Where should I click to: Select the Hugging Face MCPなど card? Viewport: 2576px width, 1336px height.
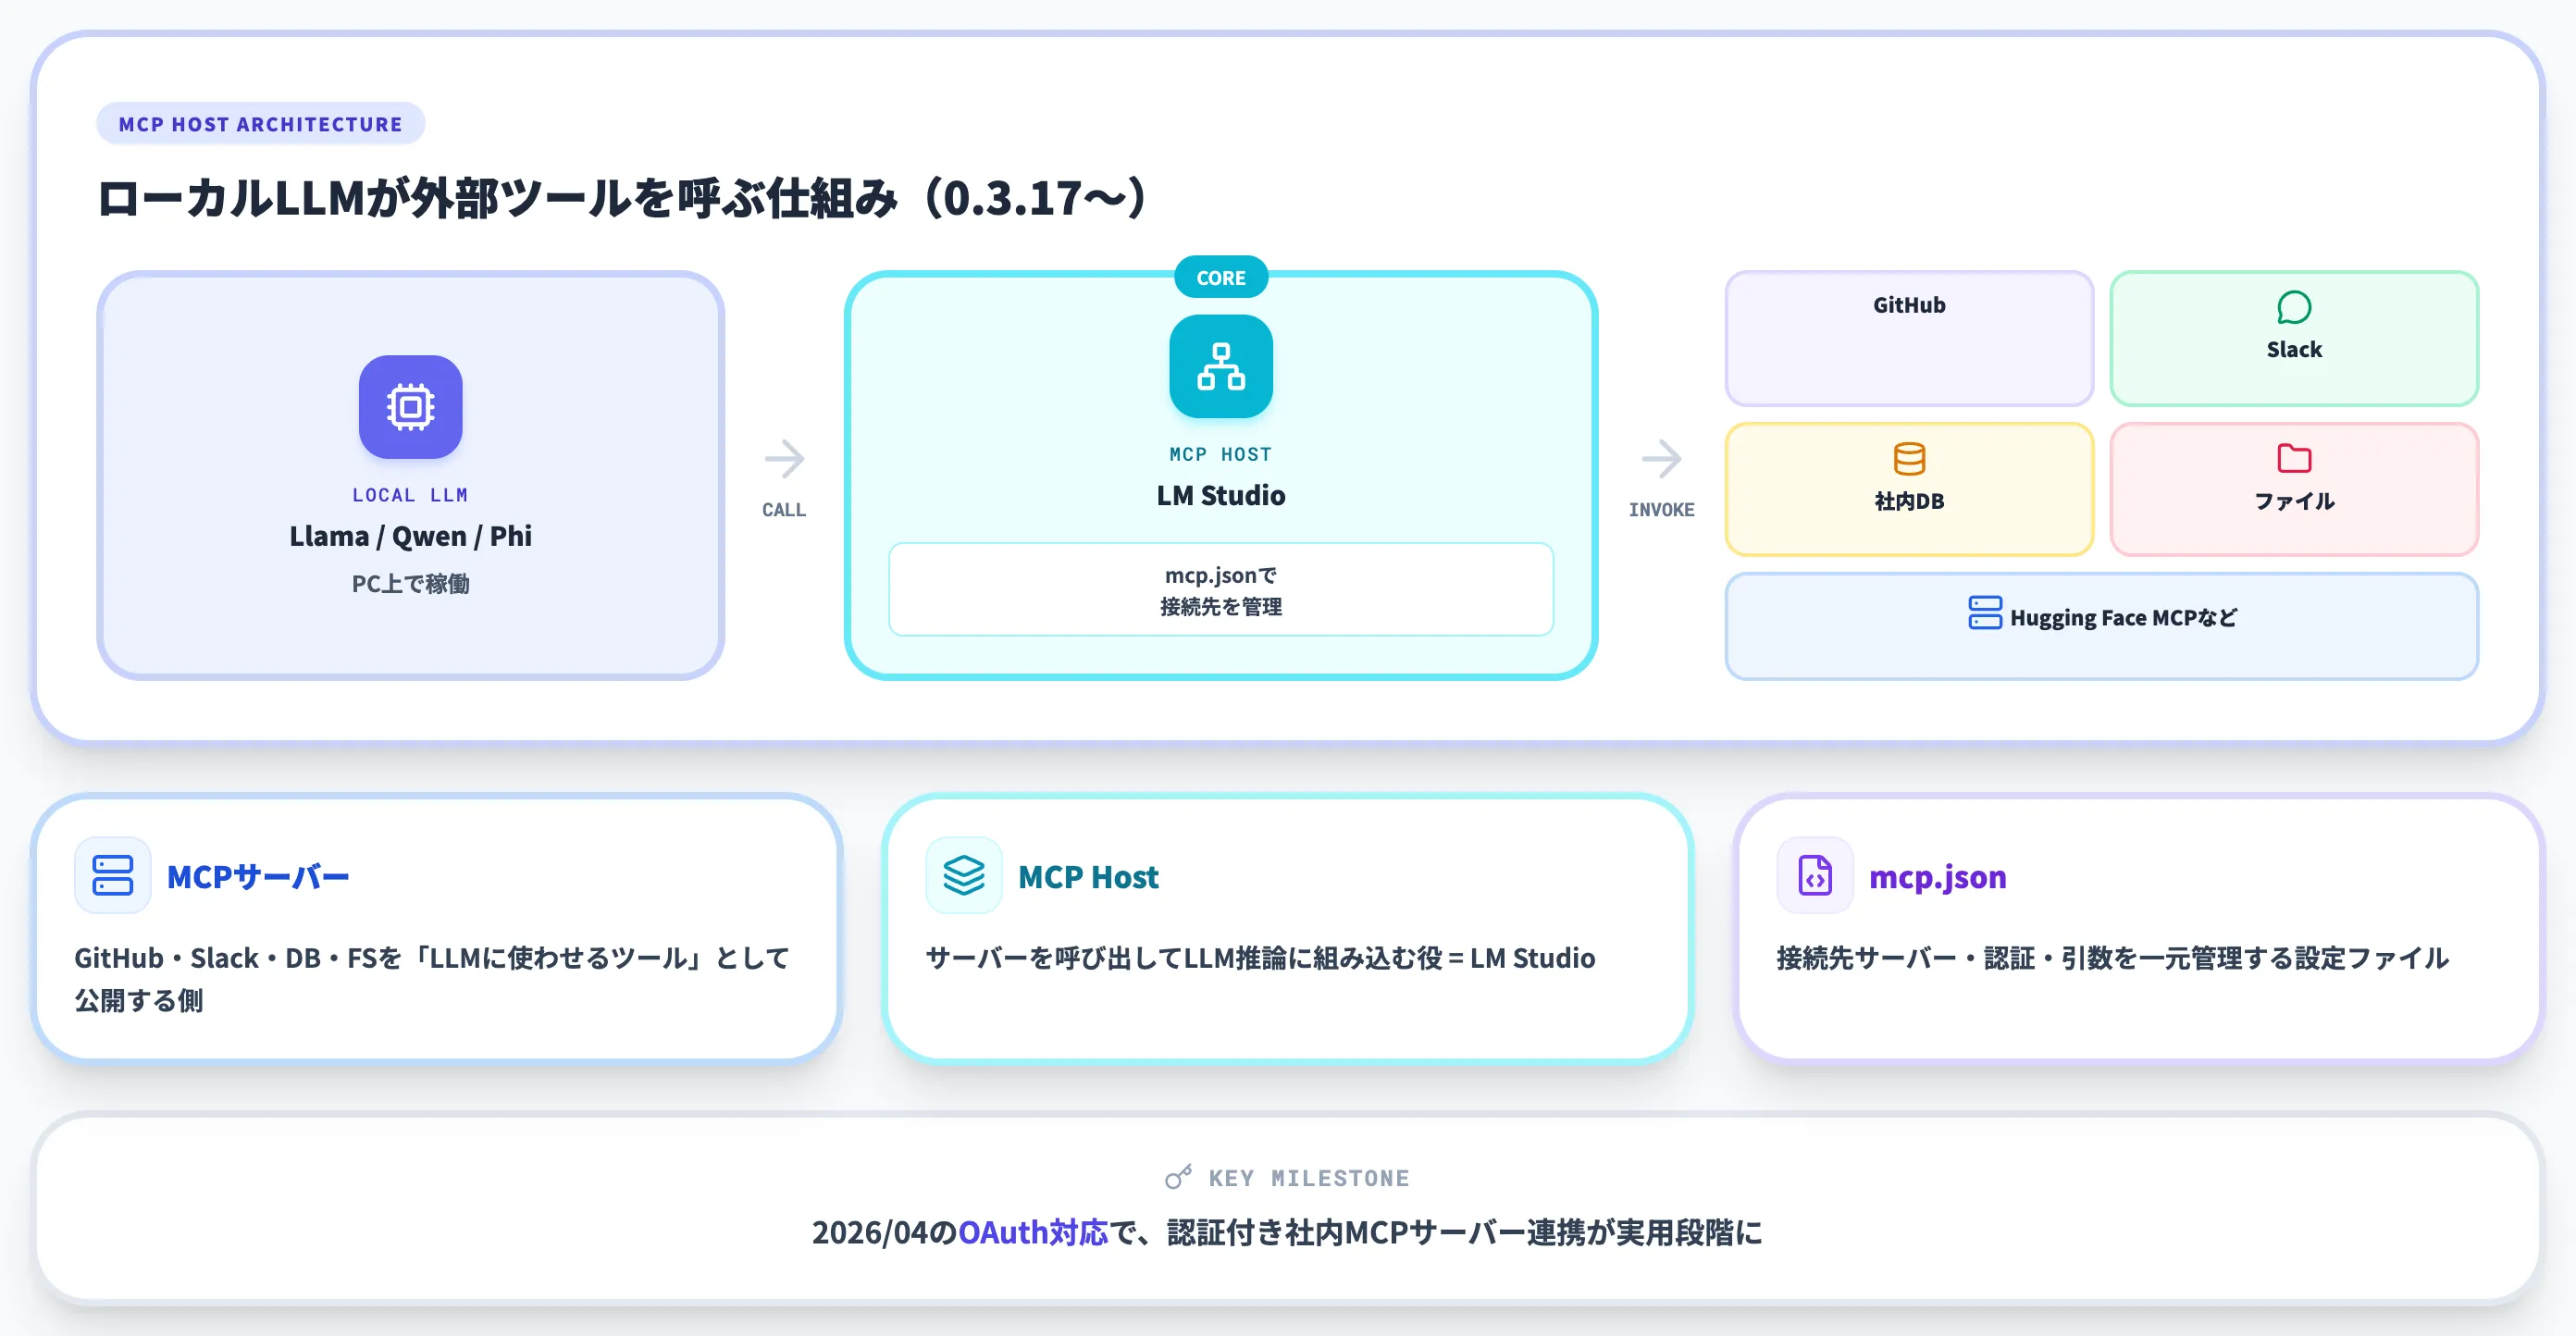coord(2101,626)
